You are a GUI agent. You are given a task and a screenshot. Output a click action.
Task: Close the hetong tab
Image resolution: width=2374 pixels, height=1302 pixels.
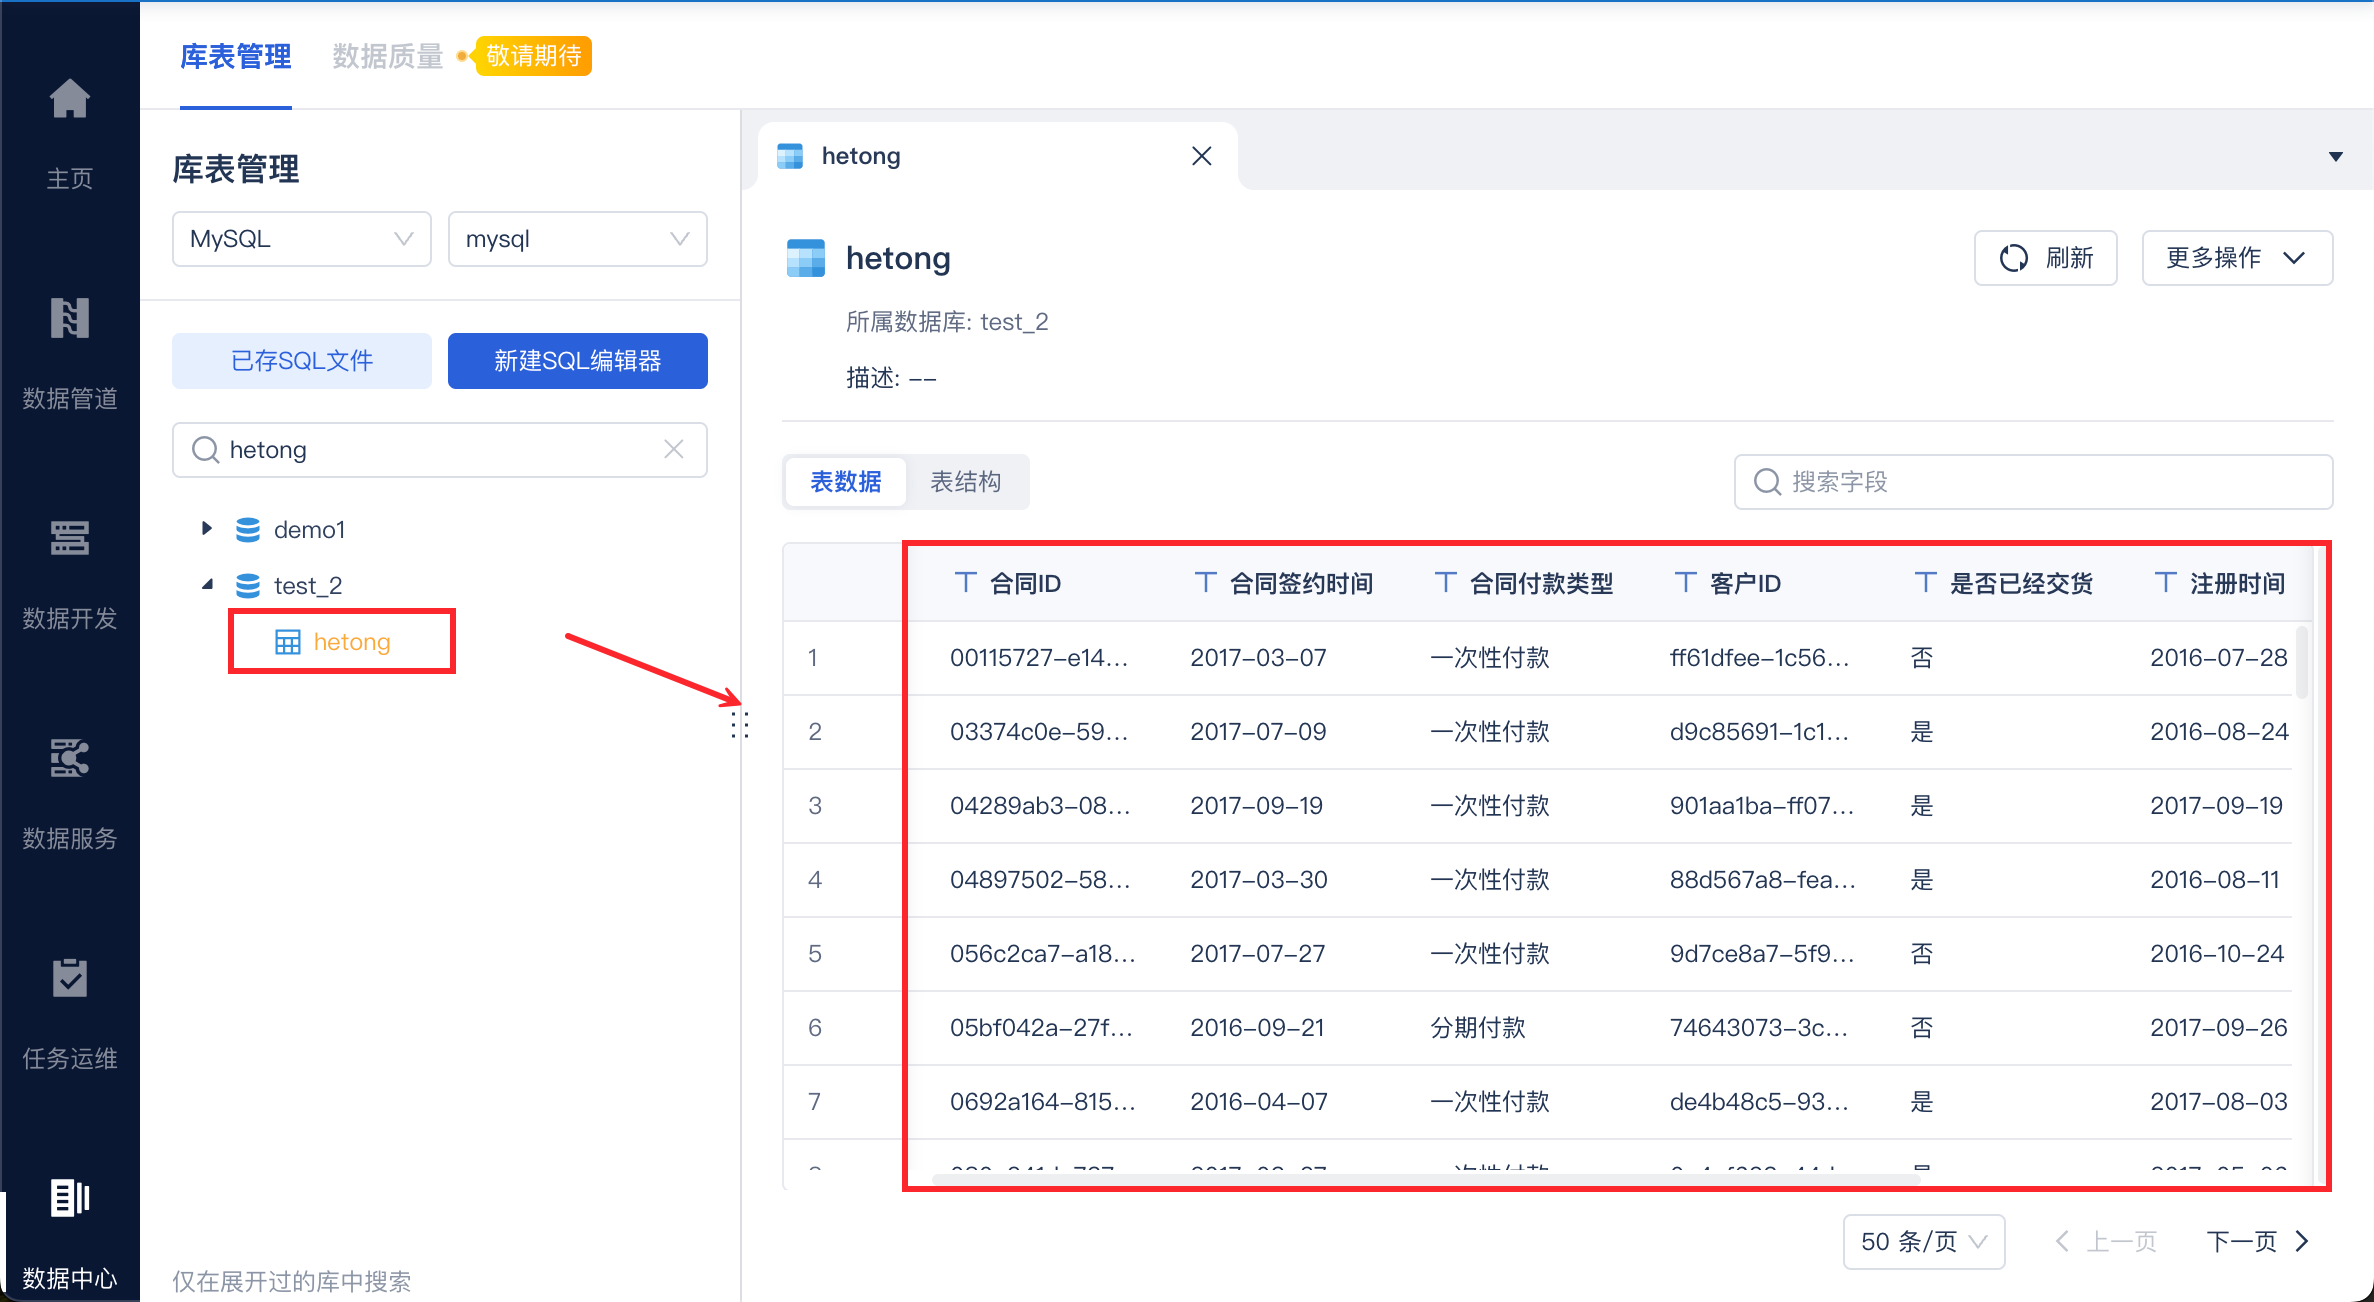tap(1202, 156)
